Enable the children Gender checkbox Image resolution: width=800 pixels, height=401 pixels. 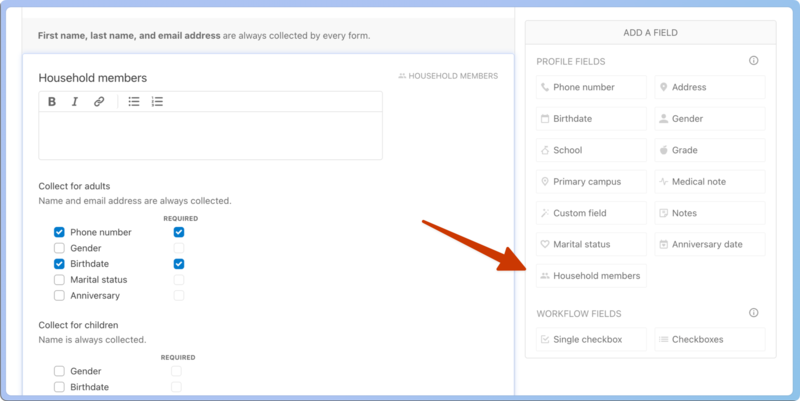point(59,371)
